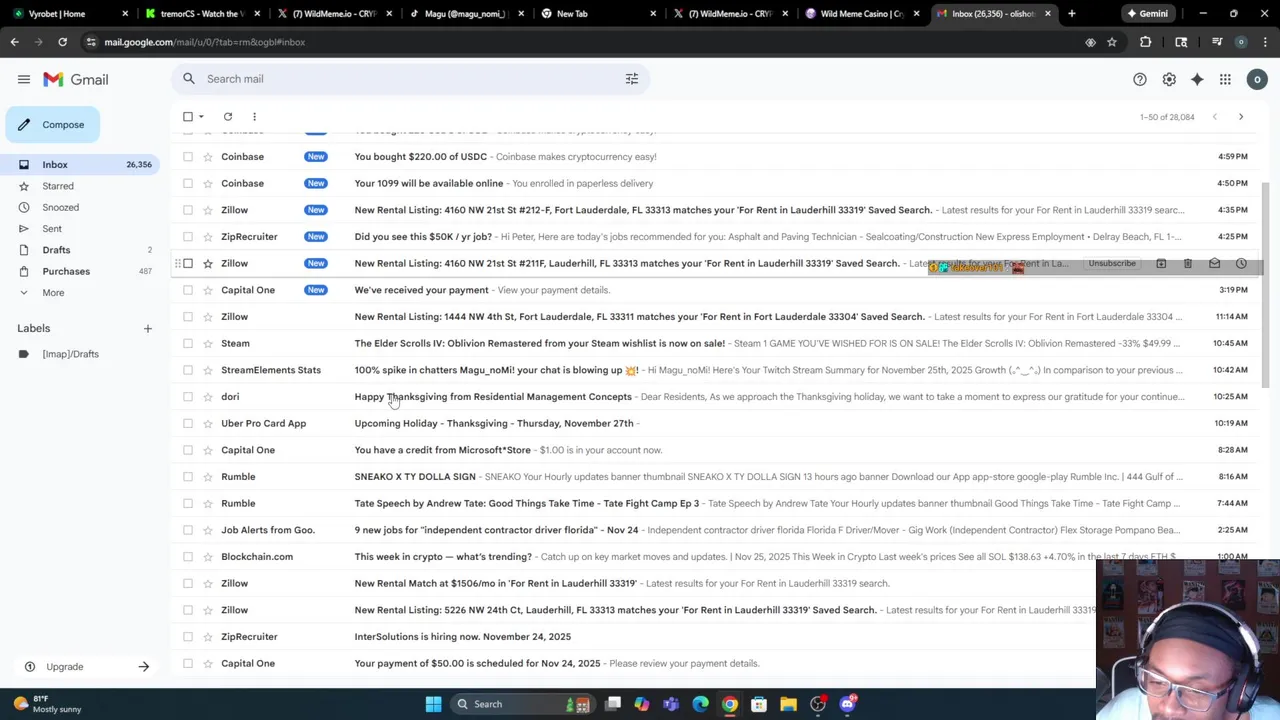Open Chrome three-dot menu

1264,42
